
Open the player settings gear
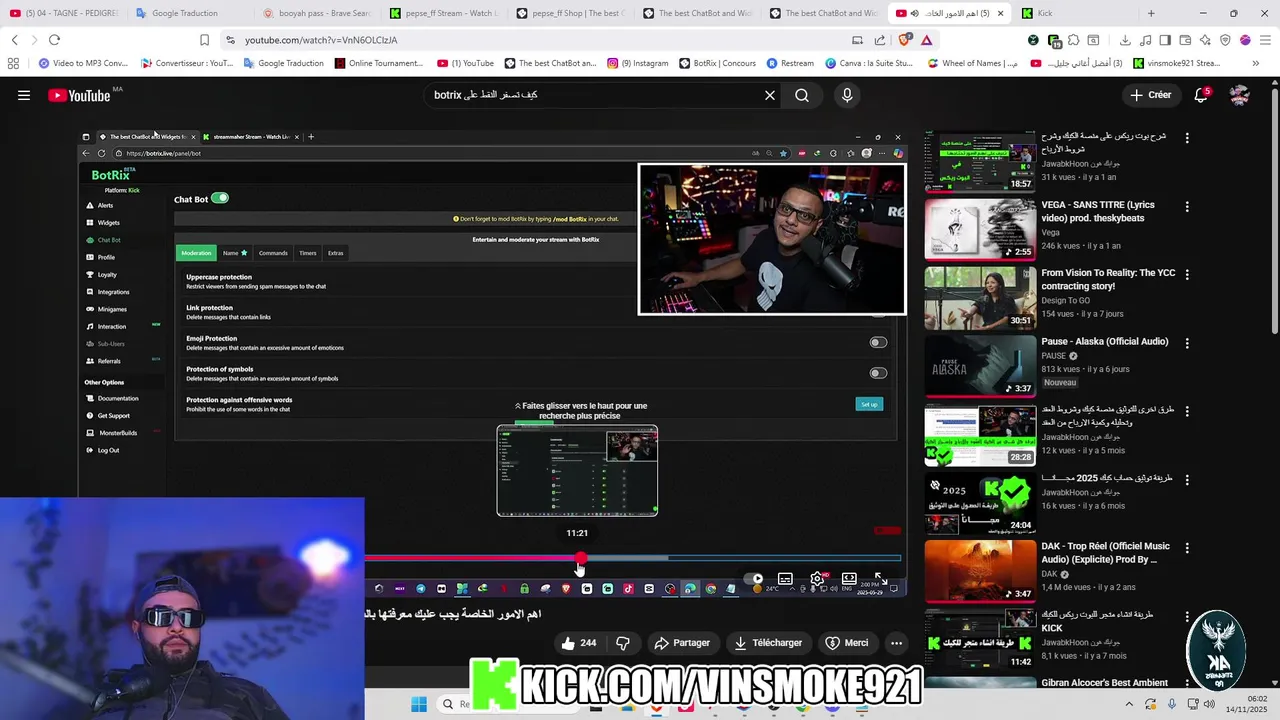[x=817, y=579]
